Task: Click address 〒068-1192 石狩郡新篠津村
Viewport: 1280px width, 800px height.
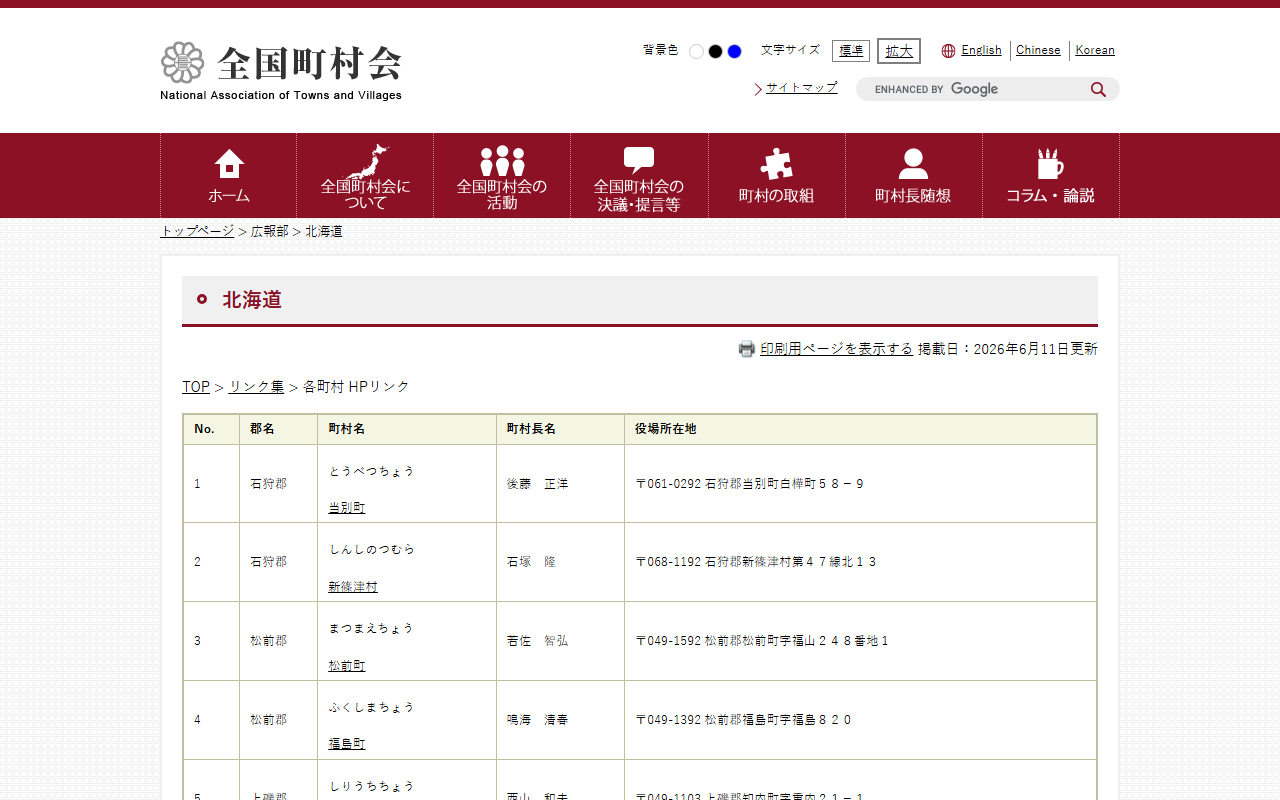Action: (756, 562)
